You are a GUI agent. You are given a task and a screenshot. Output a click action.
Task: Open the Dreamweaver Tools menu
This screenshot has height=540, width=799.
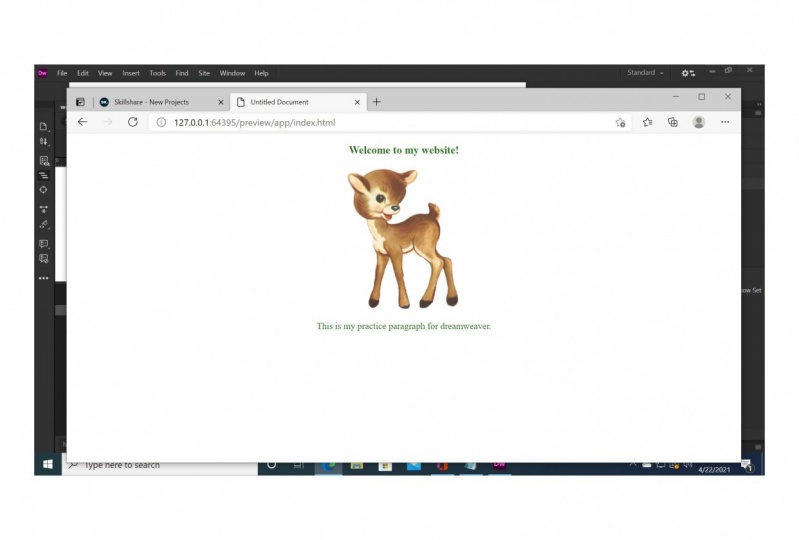tap(157, 73)
